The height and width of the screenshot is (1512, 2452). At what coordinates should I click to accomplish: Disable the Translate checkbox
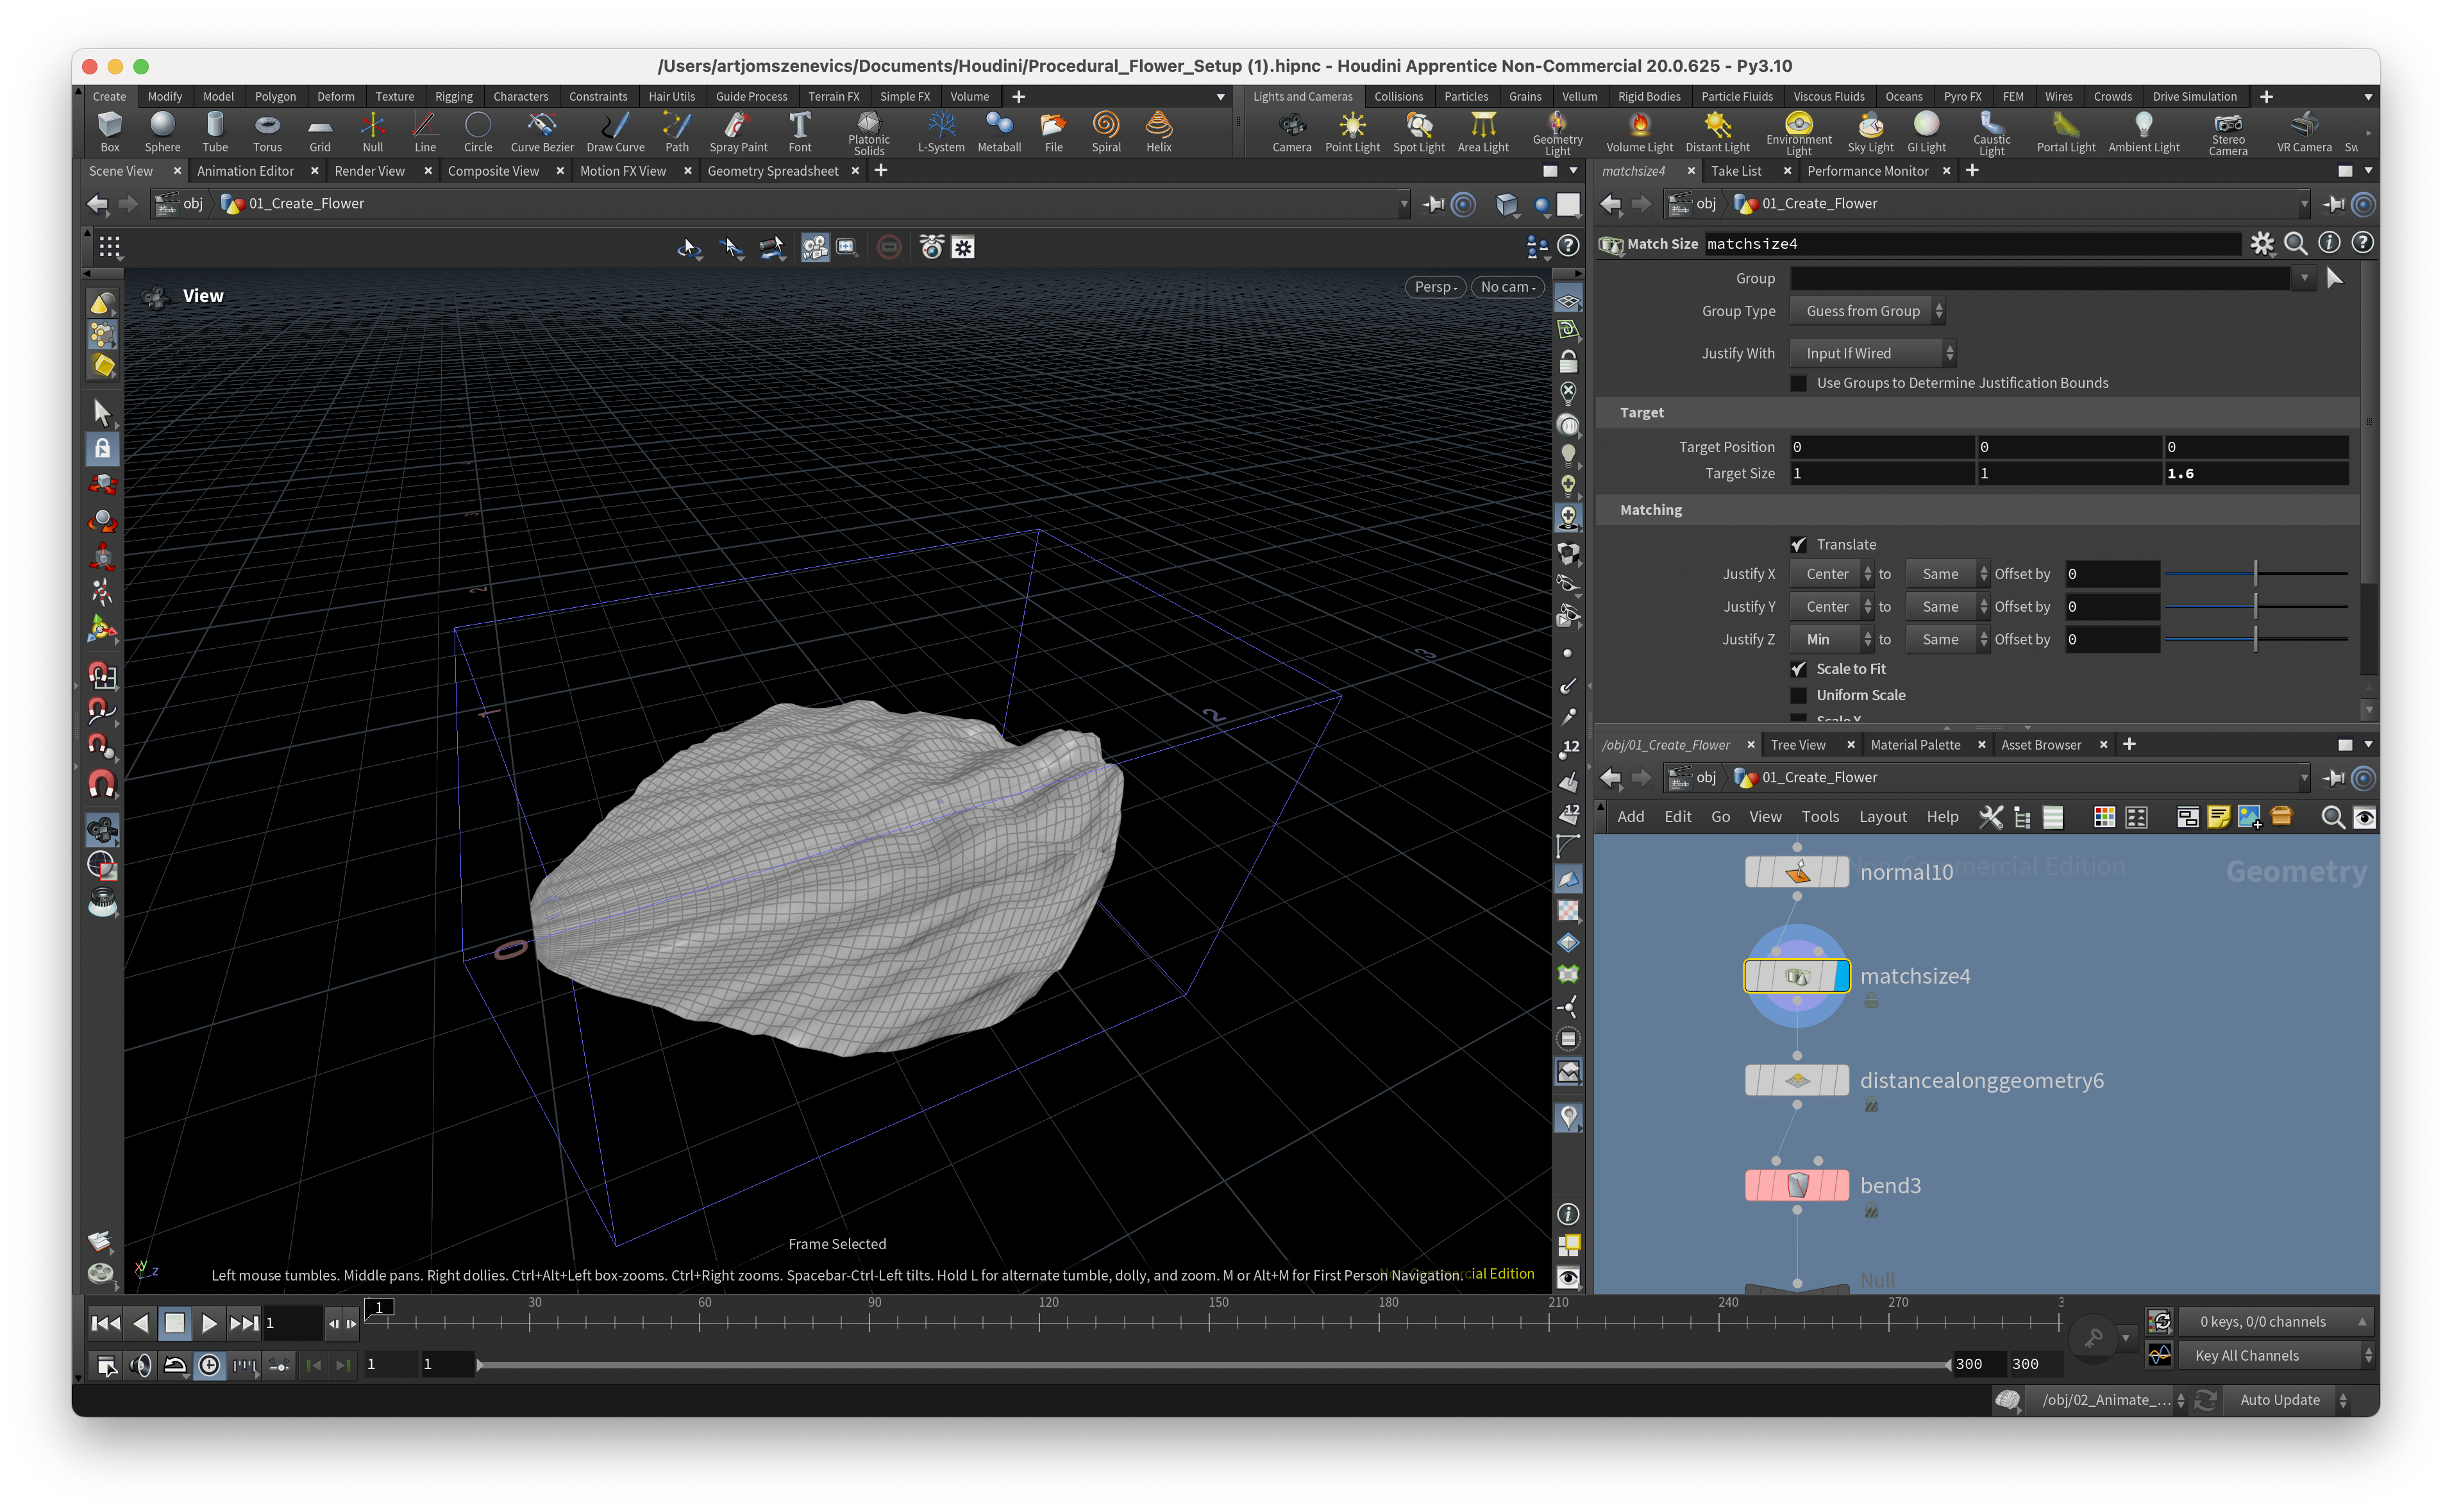[x=1799, y=545]
